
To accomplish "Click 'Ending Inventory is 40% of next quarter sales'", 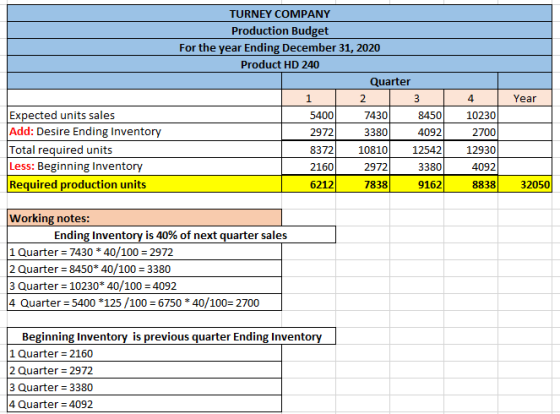I will coord(171,235).
